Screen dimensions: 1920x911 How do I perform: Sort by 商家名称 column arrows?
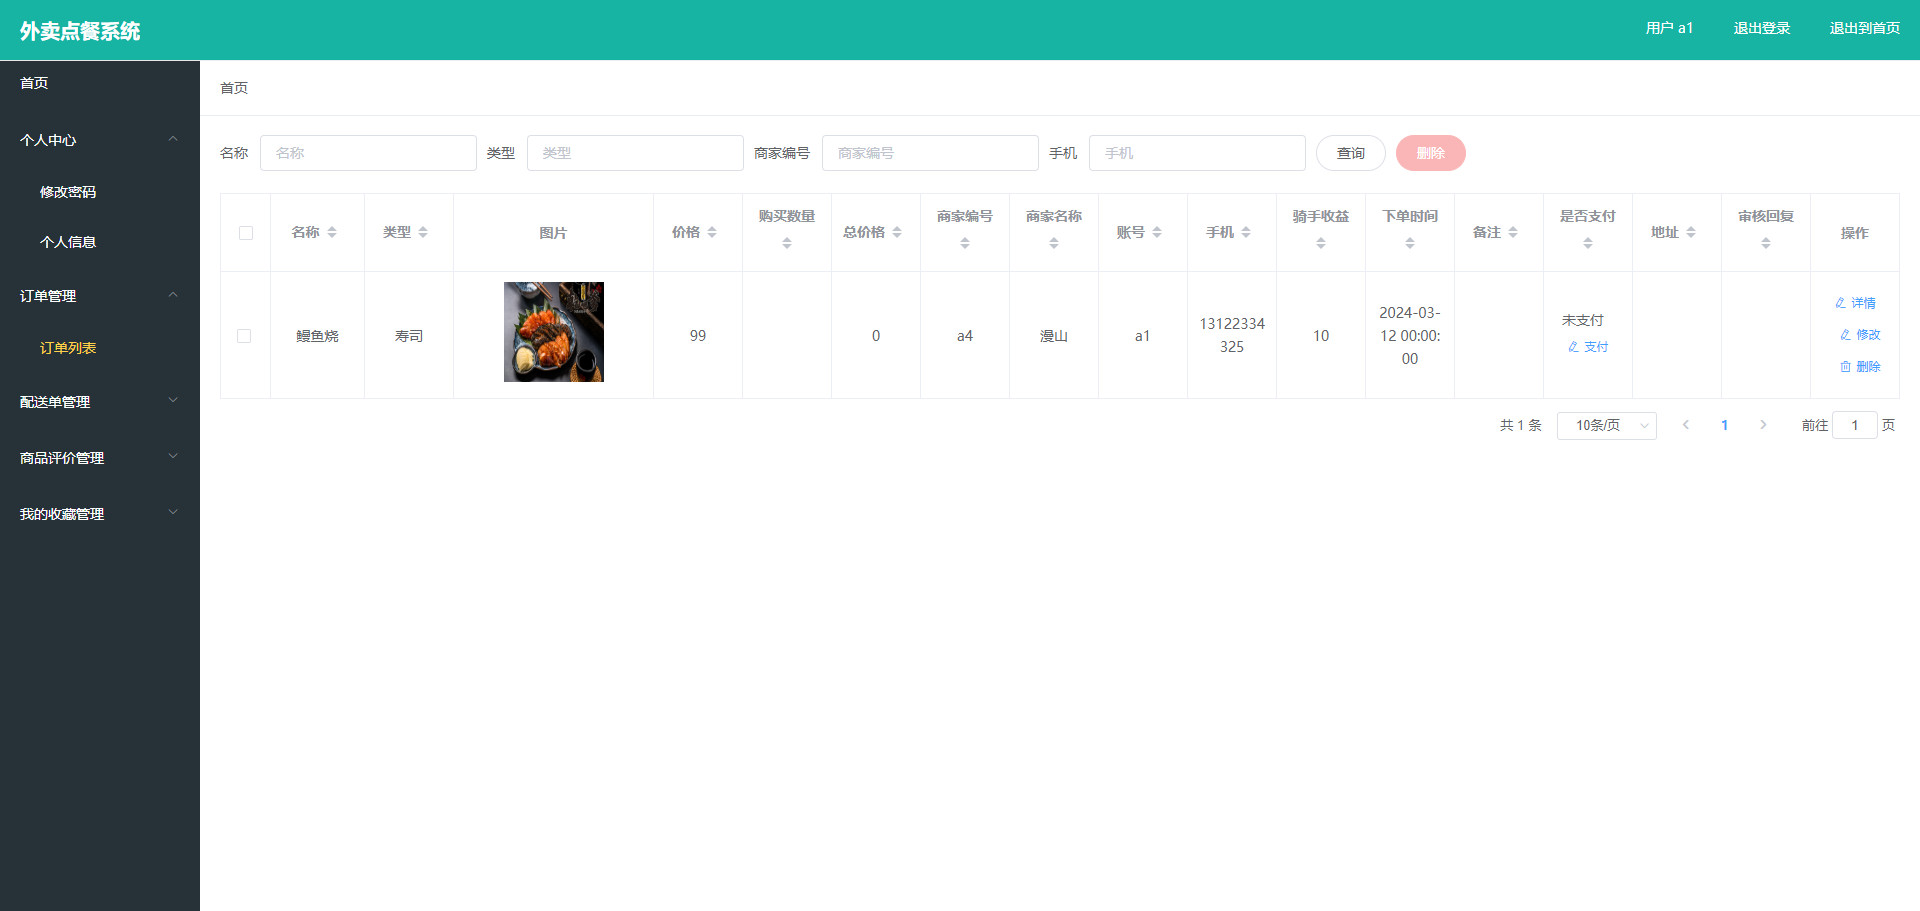tap(1054, 244)
